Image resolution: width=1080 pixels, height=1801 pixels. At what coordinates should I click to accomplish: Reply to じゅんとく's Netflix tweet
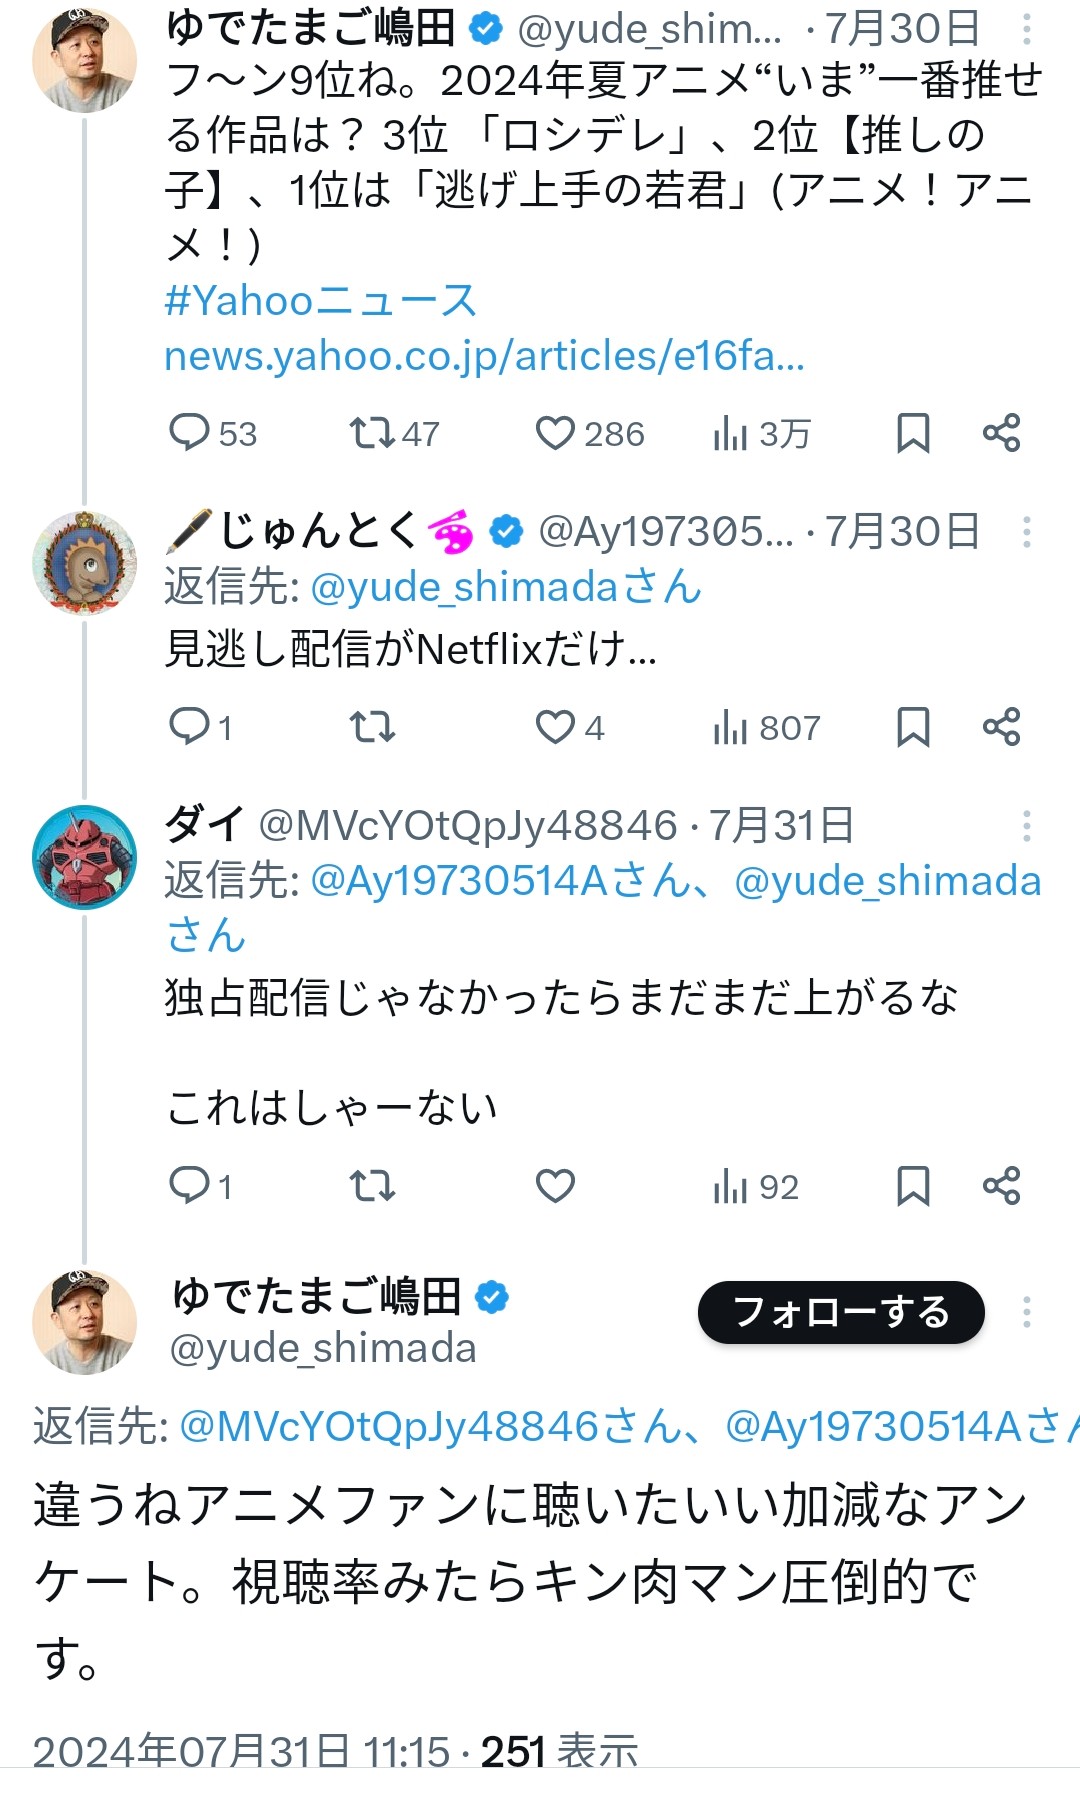tap(189, 726)
